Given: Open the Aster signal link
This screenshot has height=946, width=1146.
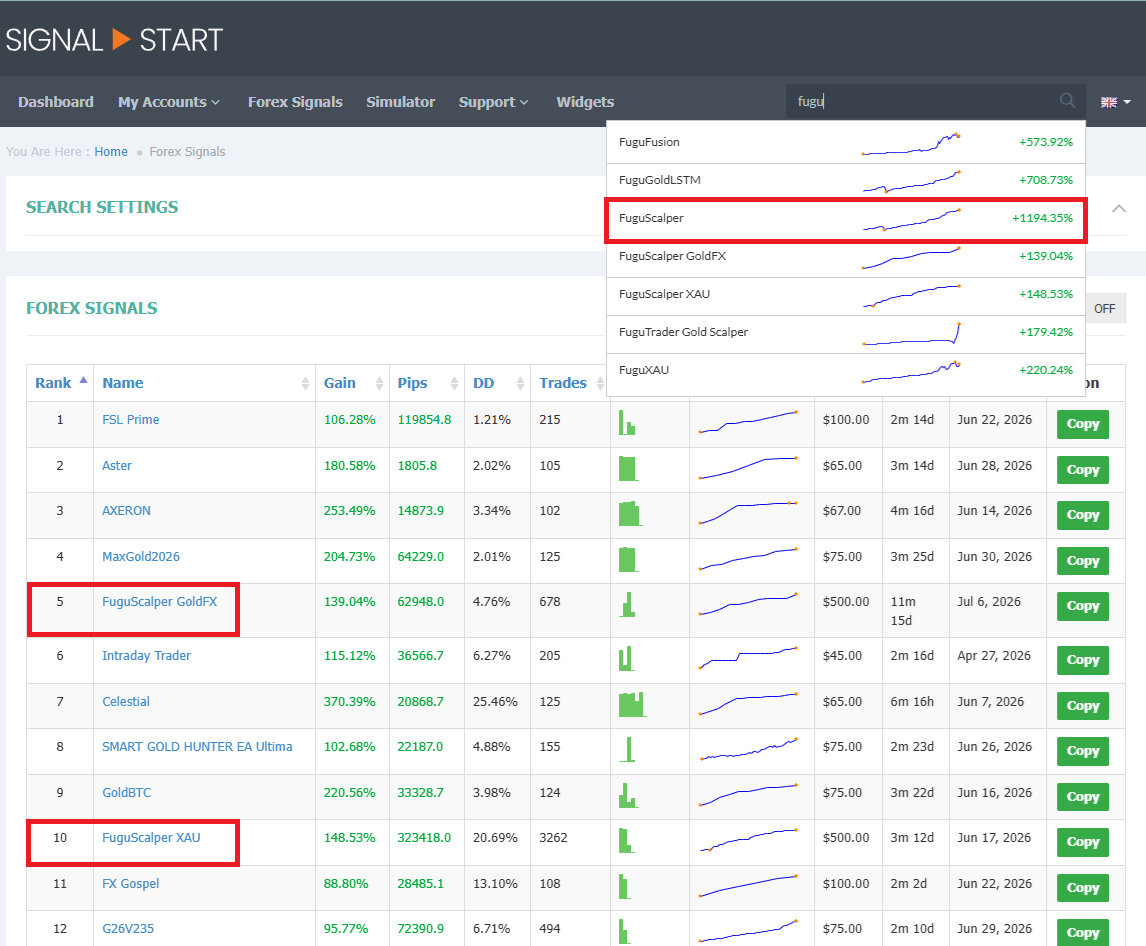Looking at the screenshot, I should click(x=117, y=466).
